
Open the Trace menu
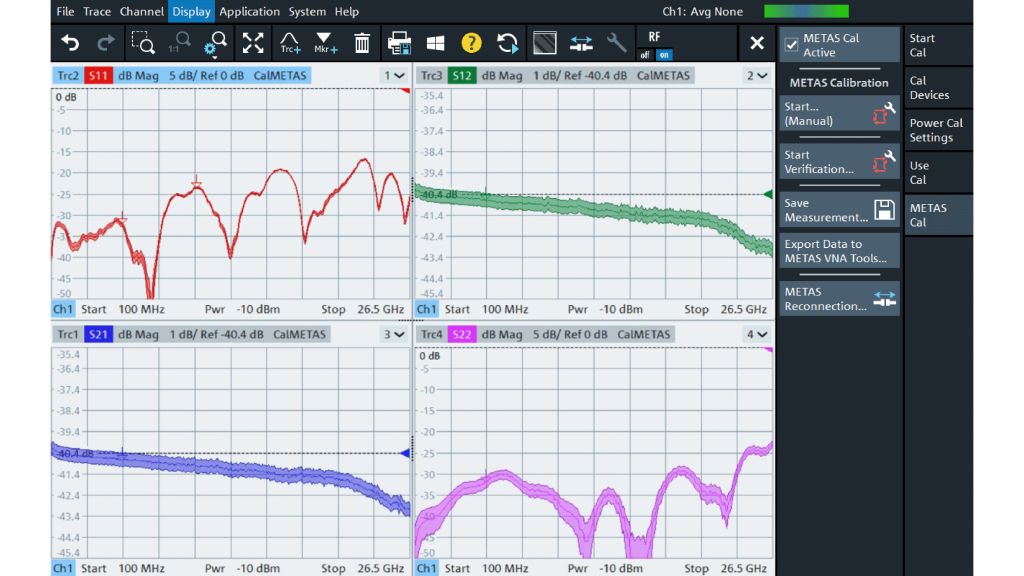pyautogui.click(x=97, y=12)
